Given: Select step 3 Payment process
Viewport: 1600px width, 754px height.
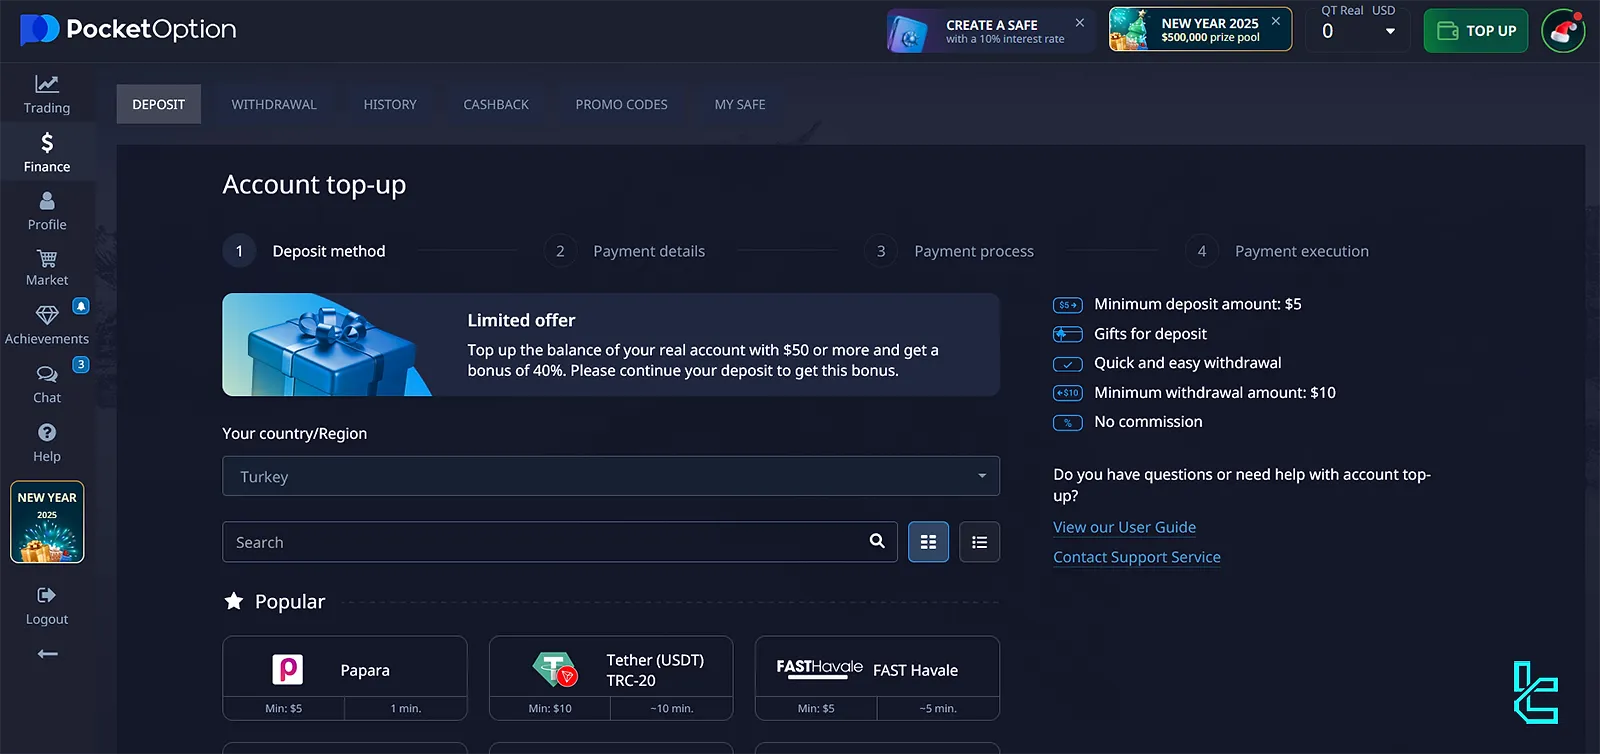Looking at the screenshot, I should 949,251.
